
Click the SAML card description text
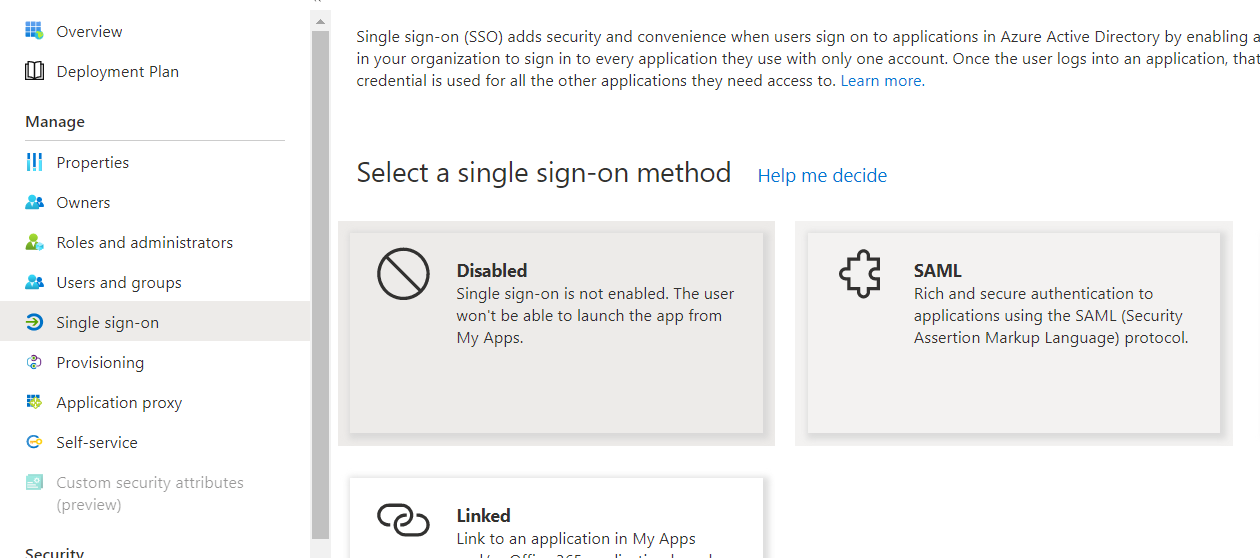pos(1051,316)
